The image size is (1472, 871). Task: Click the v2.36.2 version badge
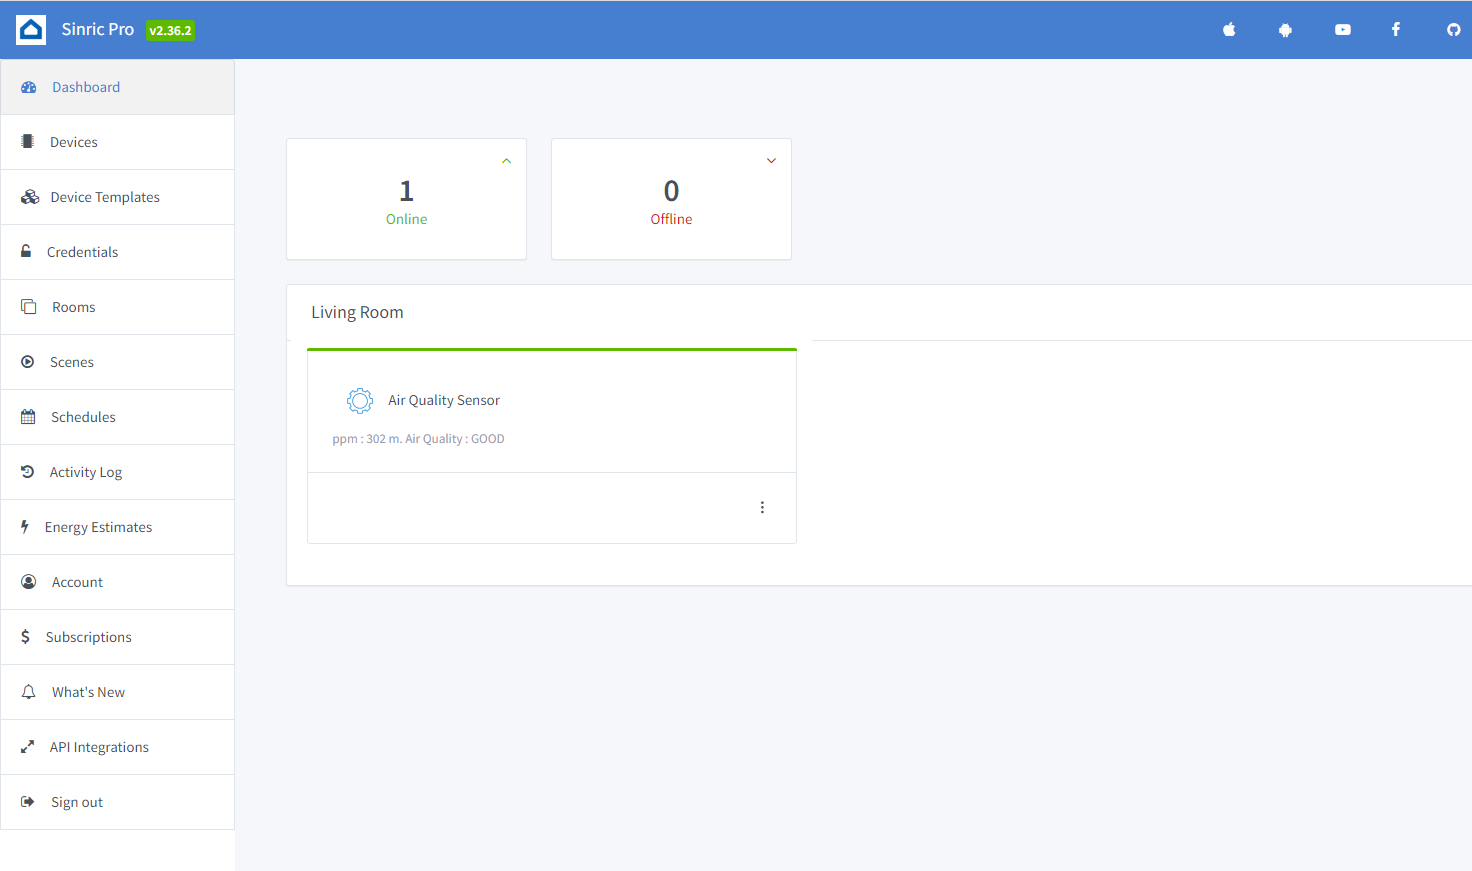(170, 31)
